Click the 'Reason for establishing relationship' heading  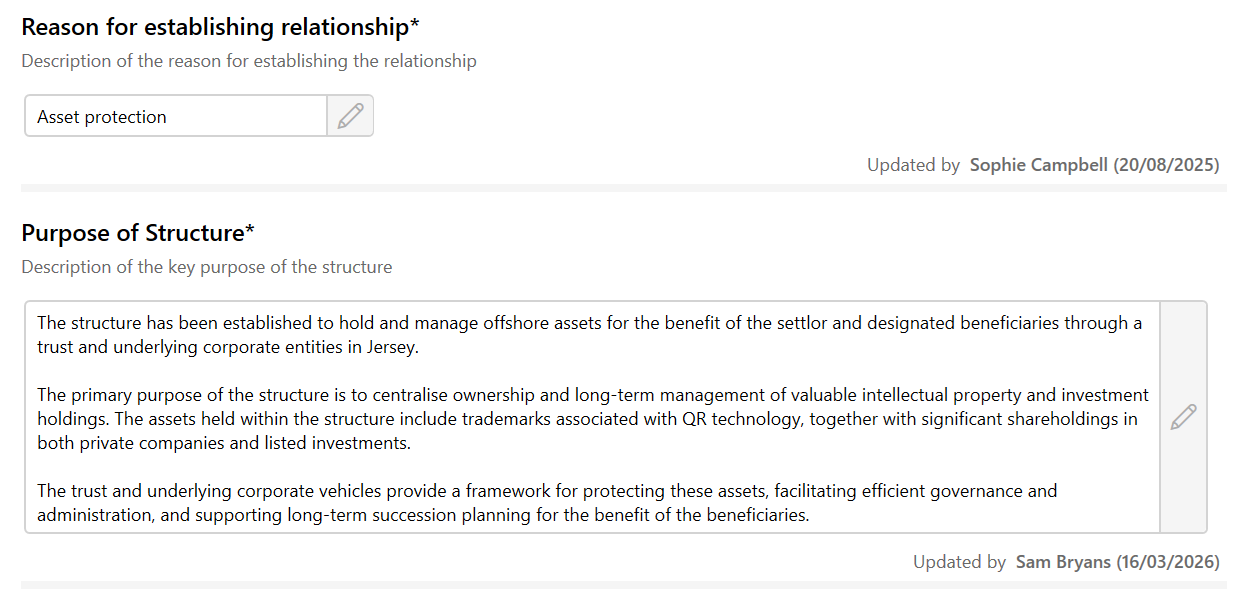(x=220, y=27)
